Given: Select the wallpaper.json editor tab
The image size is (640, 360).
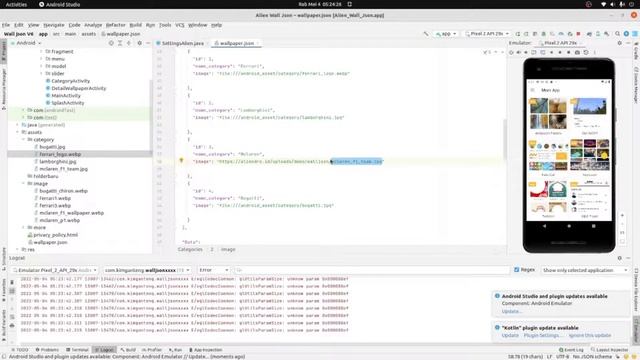Looking at the screenshot, I should point(236,43).
